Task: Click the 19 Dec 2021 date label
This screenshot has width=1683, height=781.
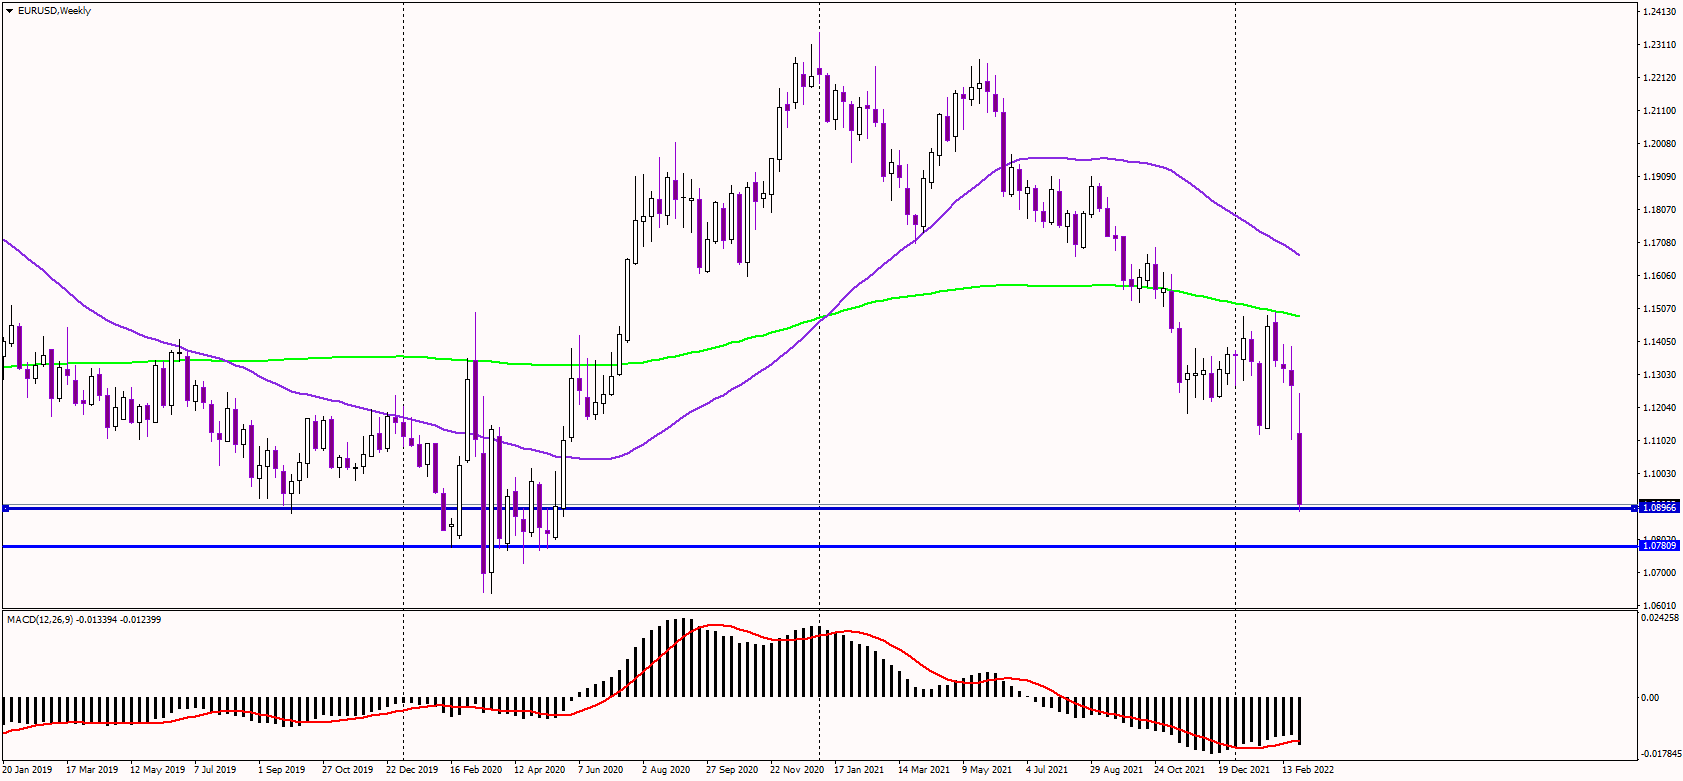Action: coord(1244,770)
